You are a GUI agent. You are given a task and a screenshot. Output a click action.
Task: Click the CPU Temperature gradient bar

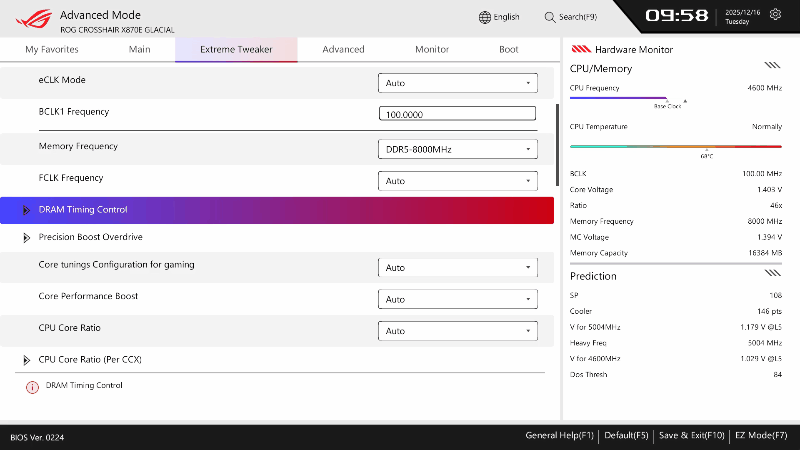[676, 146]
